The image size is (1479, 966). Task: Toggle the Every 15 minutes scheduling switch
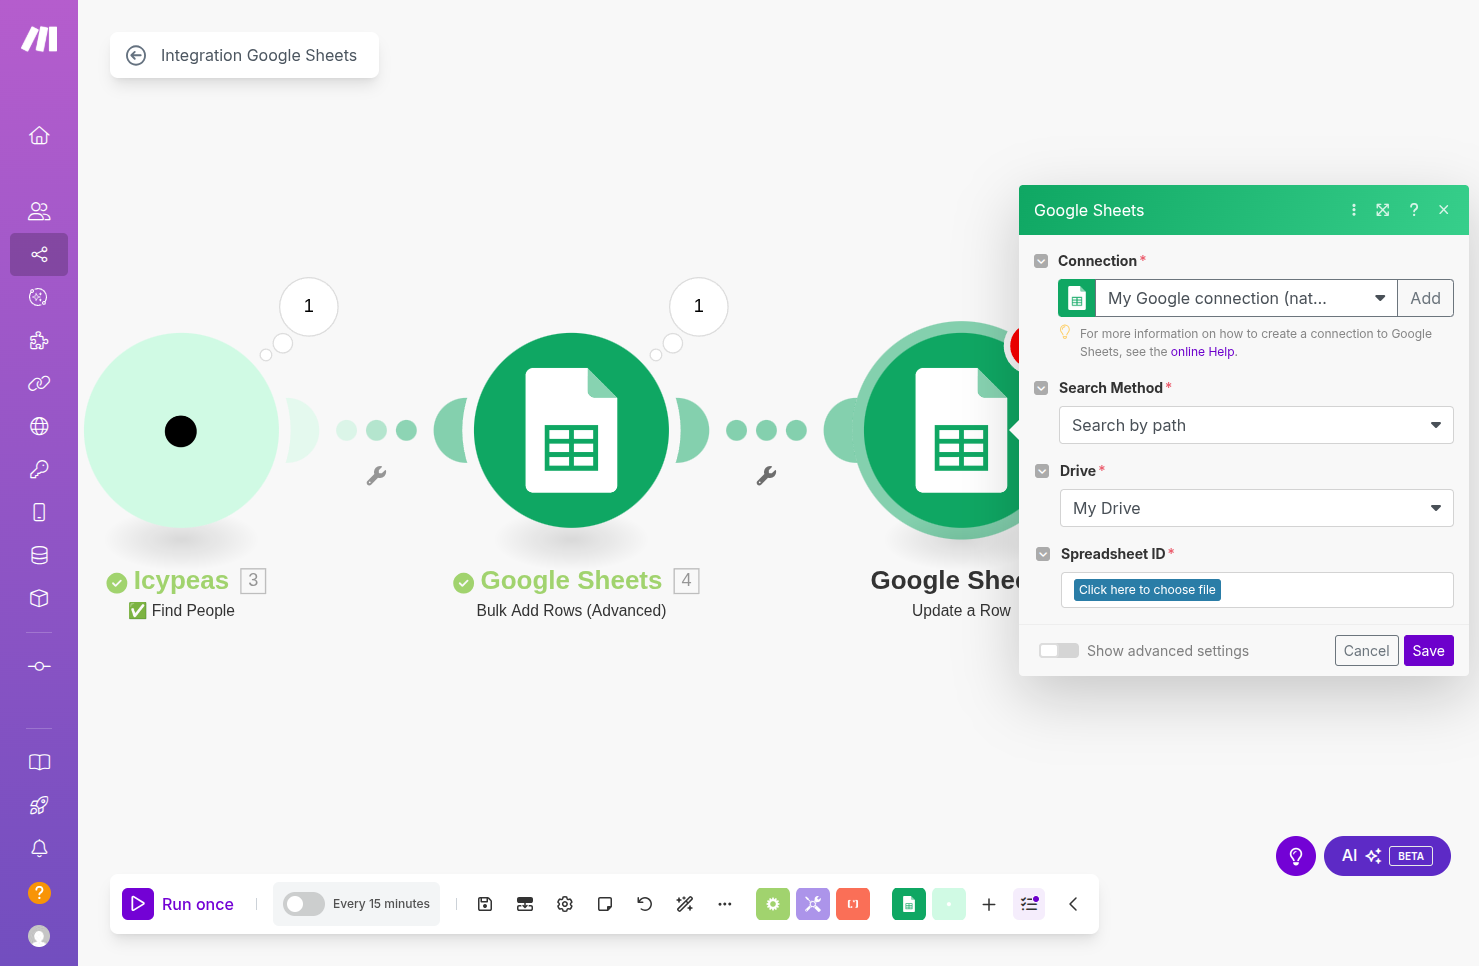303,904
